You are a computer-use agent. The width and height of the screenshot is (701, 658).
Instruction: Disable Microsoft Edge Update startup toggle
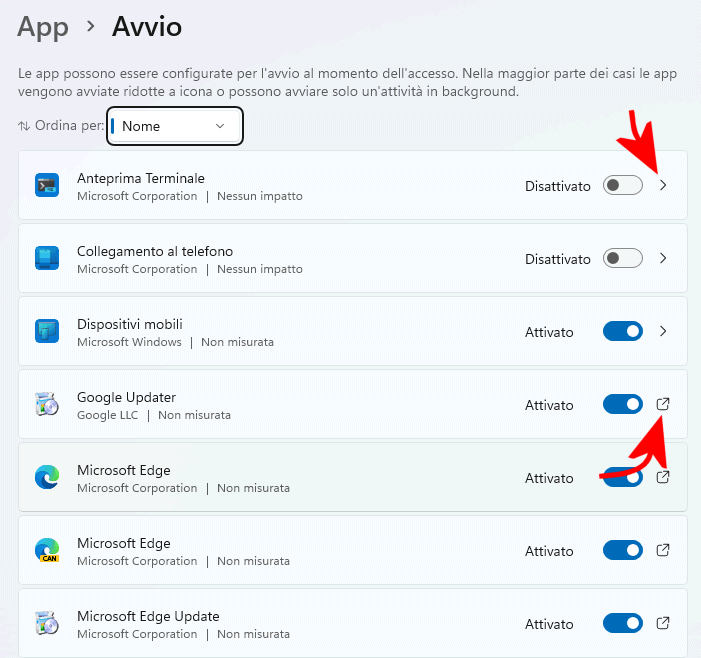(623, 623)
